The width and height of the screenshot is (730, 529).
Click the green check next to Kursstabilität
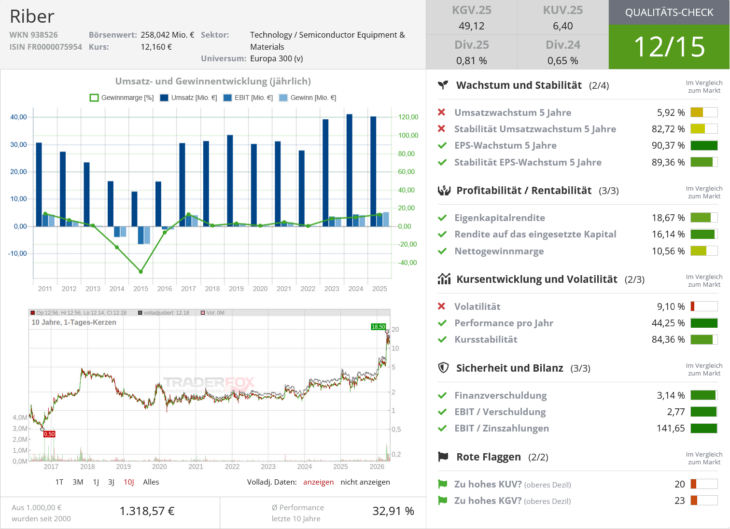coord(442,339)
